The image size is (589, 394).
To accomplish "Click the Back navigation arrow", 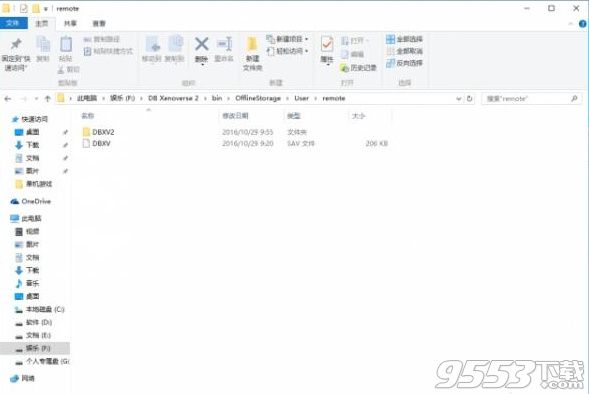I will tap(8, 99).
